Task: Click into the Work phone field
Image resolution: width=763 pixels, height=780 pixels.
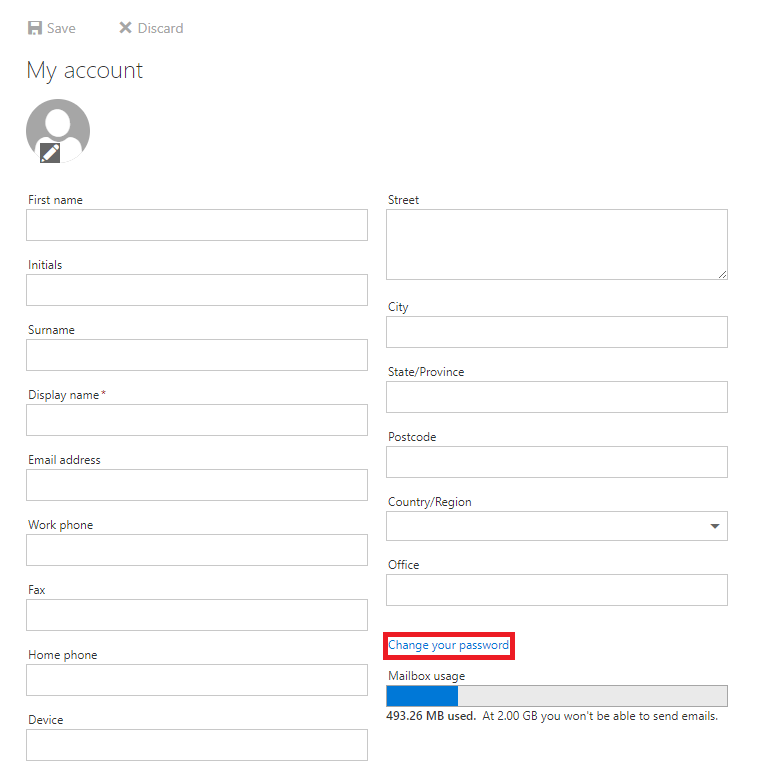Action: (197, 550)
